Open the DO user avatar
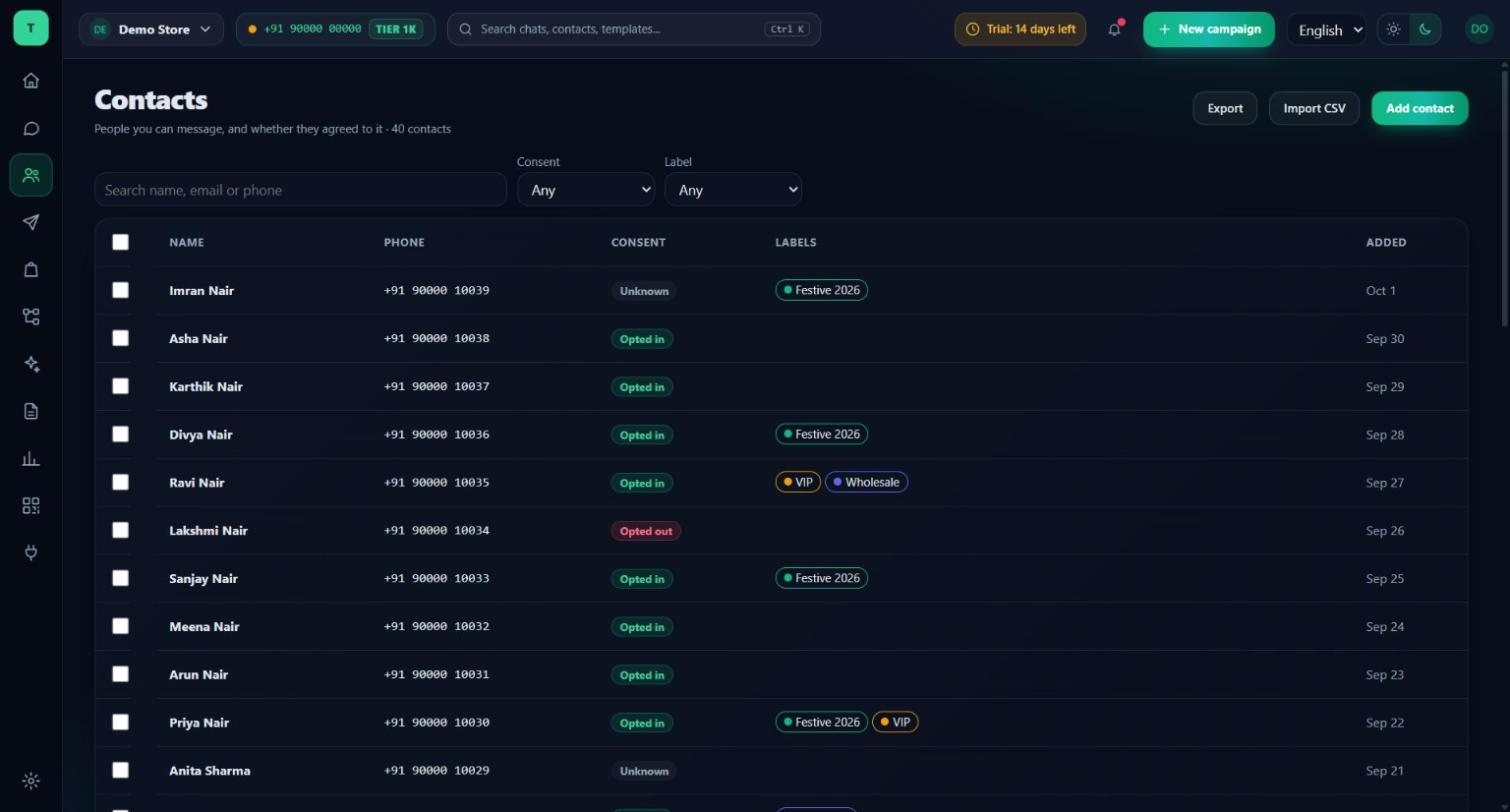This screenshot has height=812, width=1510. coord(1479,29)
